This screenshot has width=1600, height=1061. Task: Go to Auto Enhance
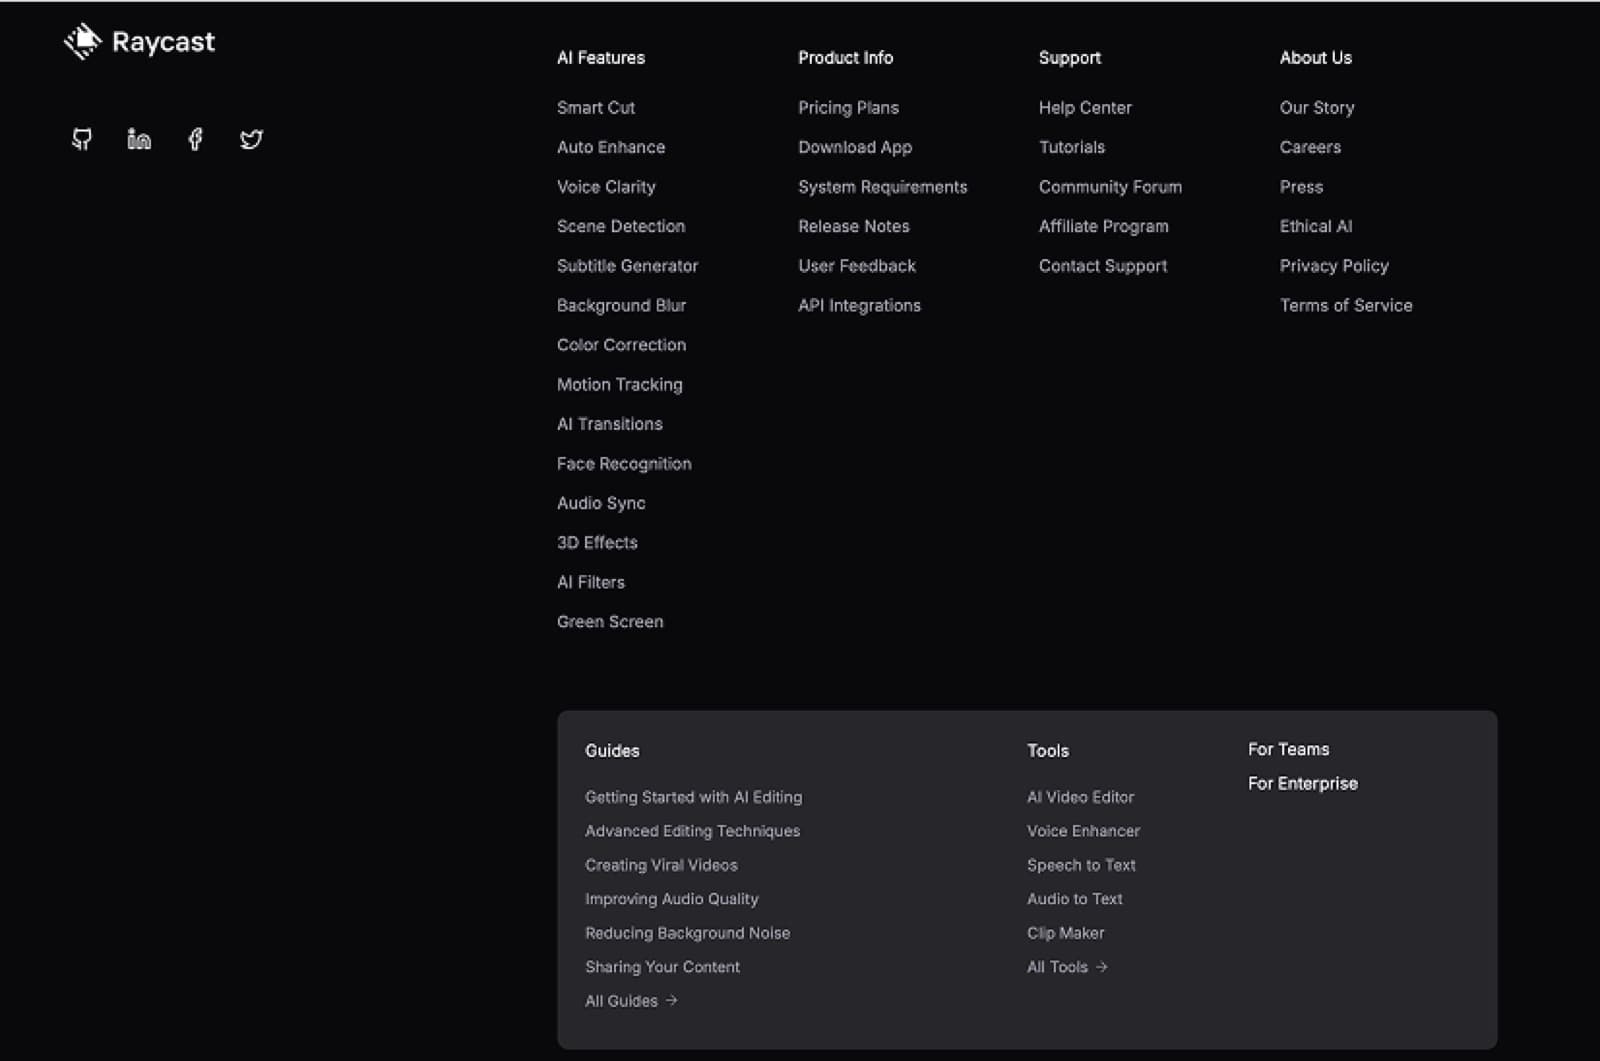[611, 147]
